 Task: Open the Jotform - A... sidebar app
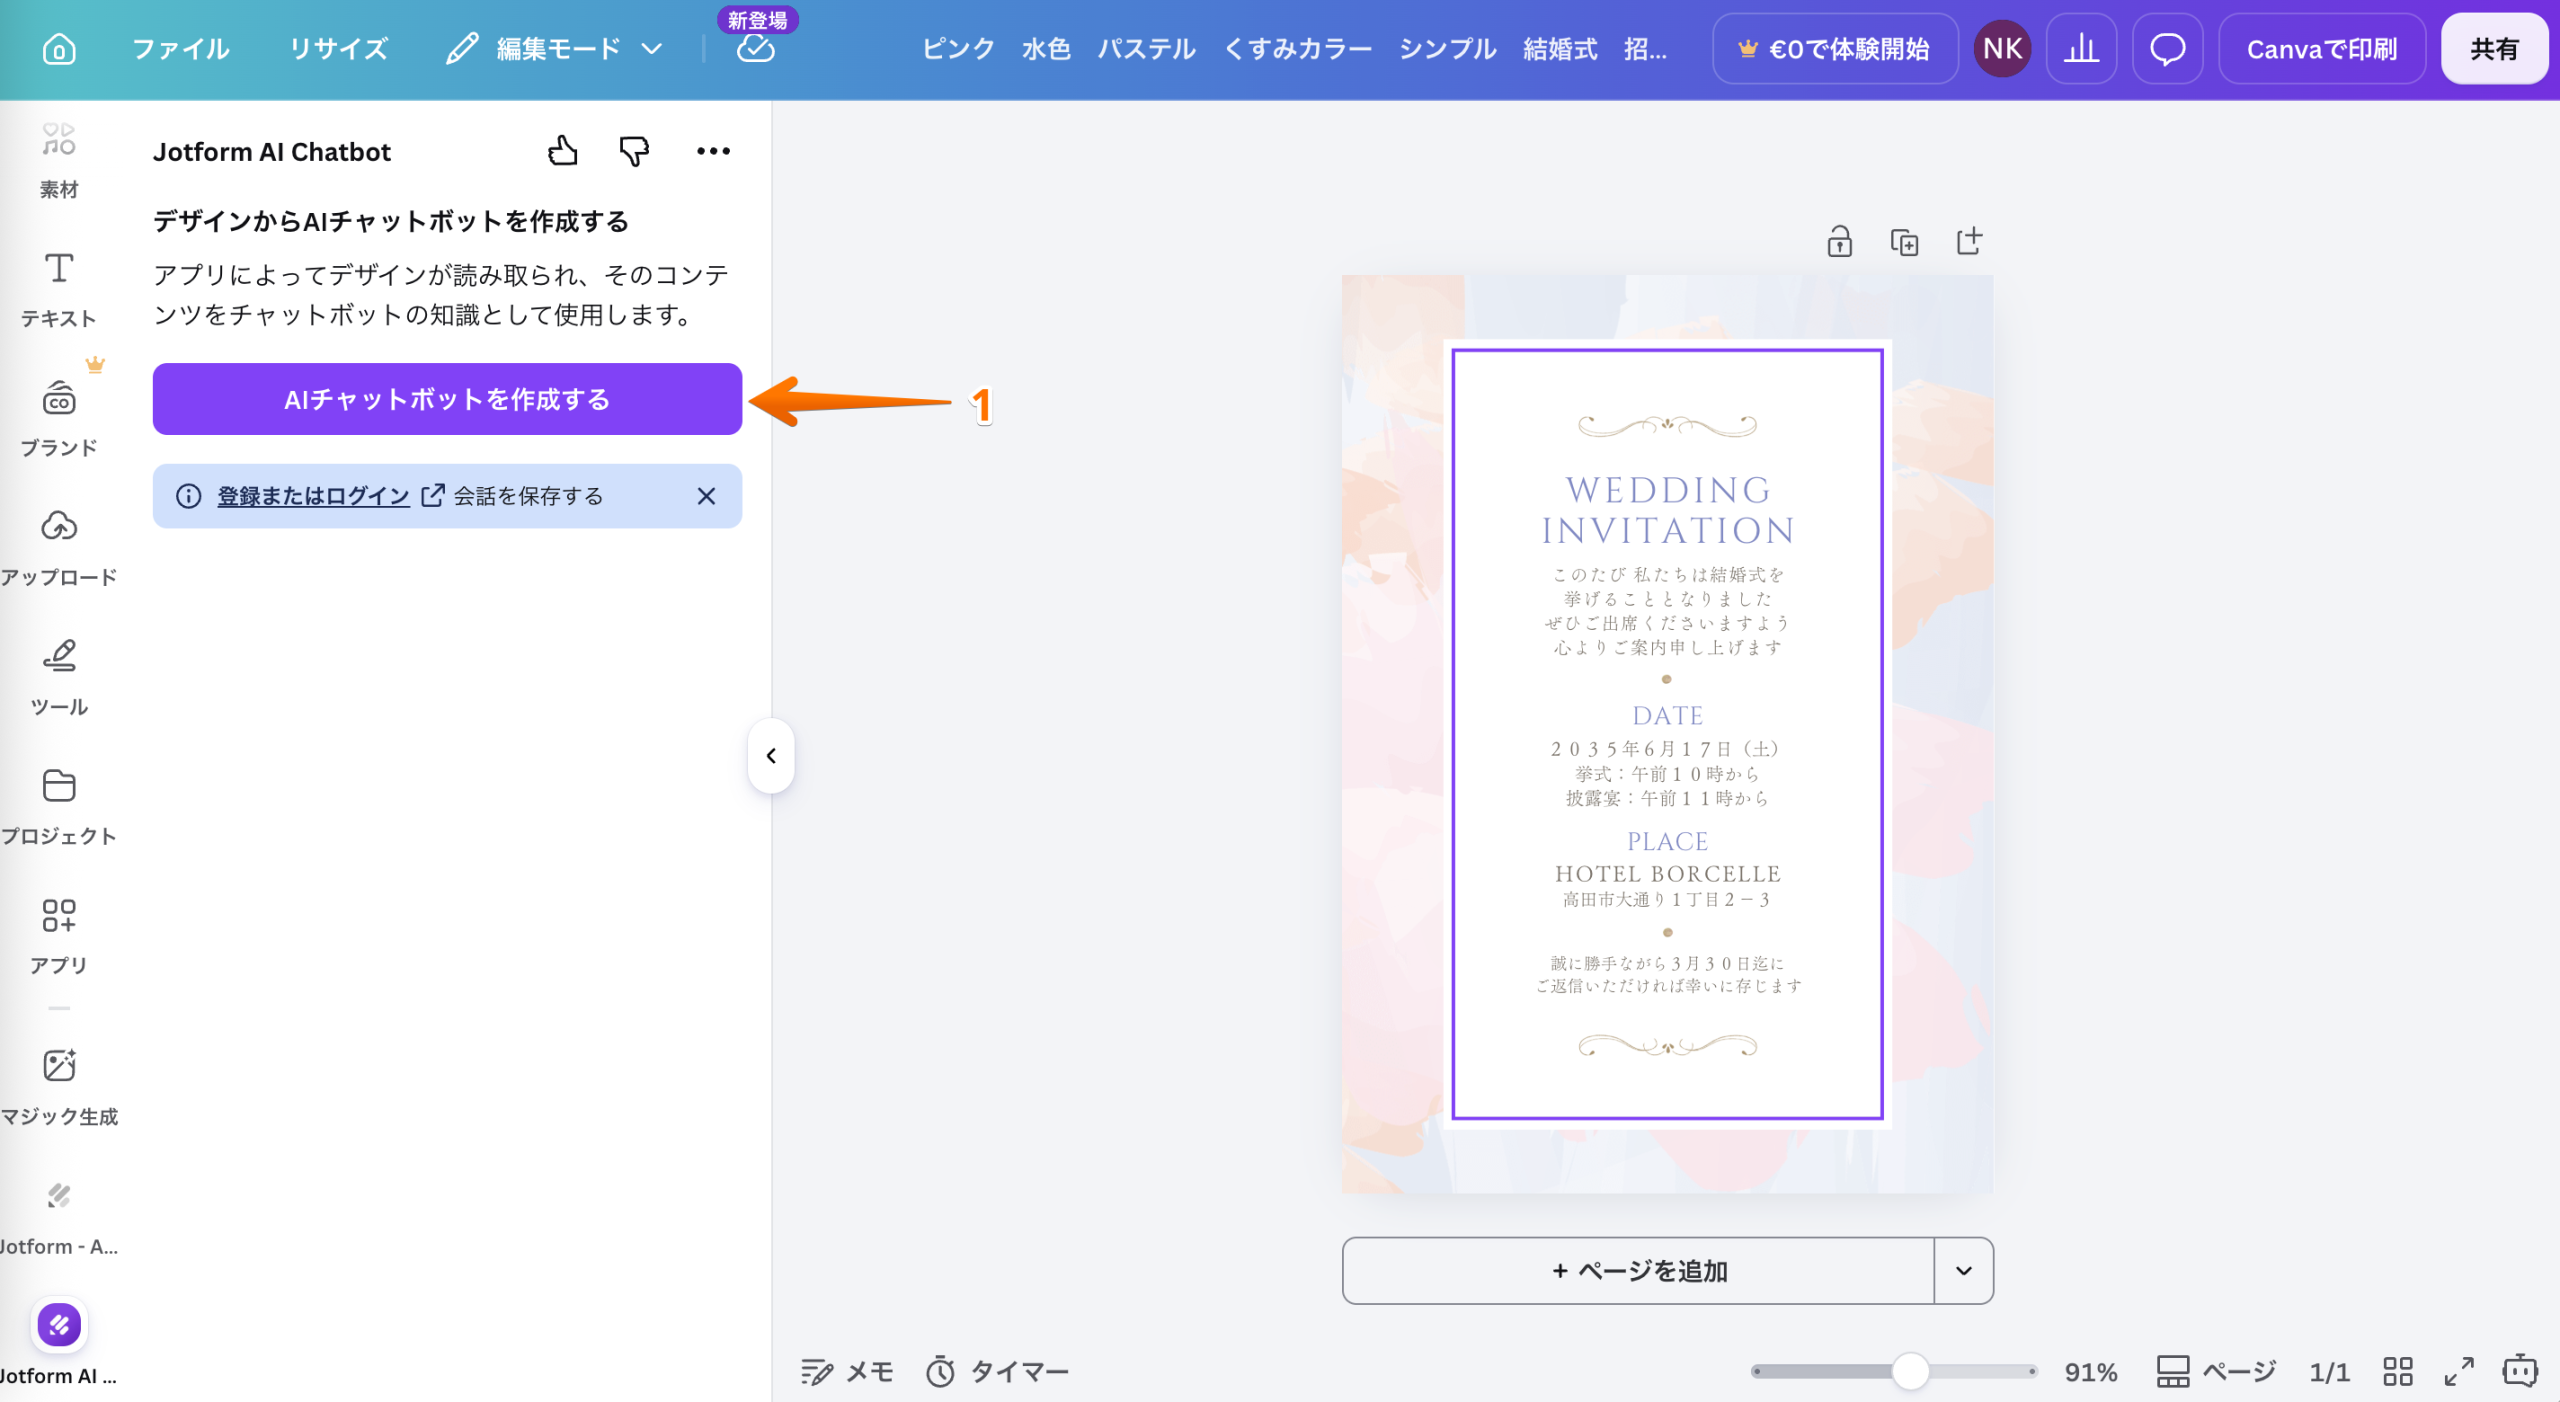(x=59, y=1218)
